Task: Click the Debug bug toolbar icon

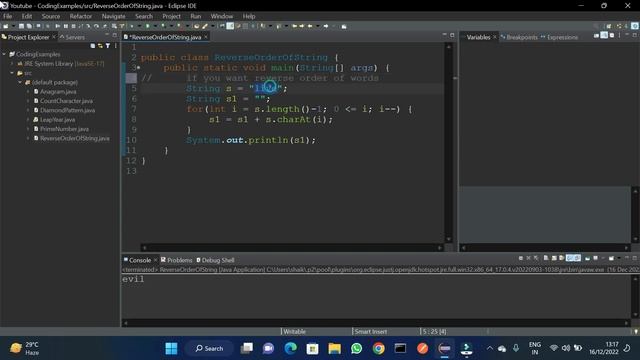Action: coord(132,26)
